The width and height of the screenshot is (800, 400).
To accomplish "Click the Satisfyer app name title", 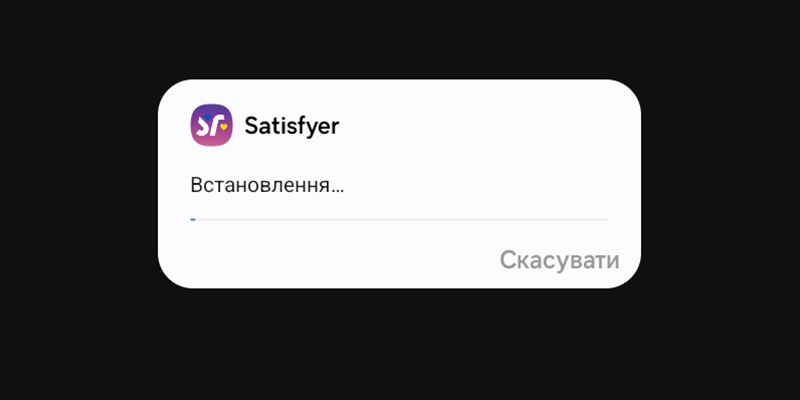I will 292,126.
